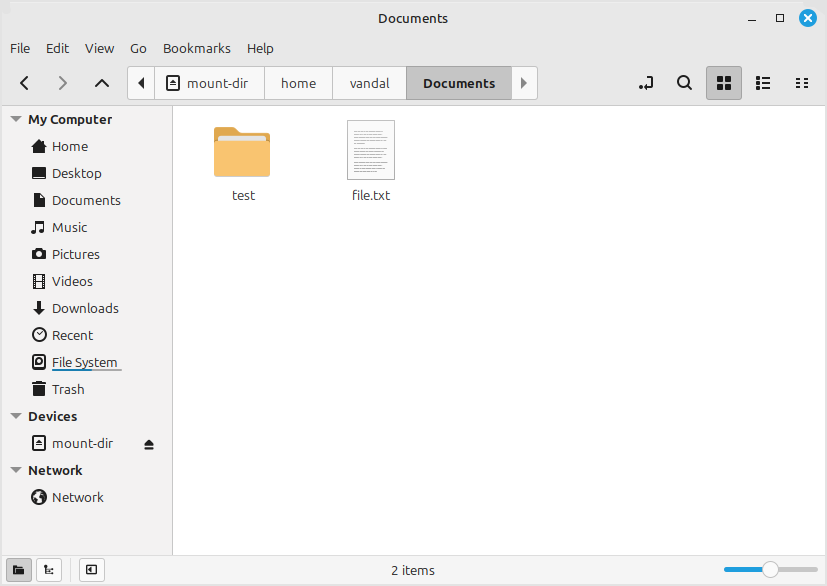Collapse the Devices section
Screen dimensions: 827x586
coord(16,416)
